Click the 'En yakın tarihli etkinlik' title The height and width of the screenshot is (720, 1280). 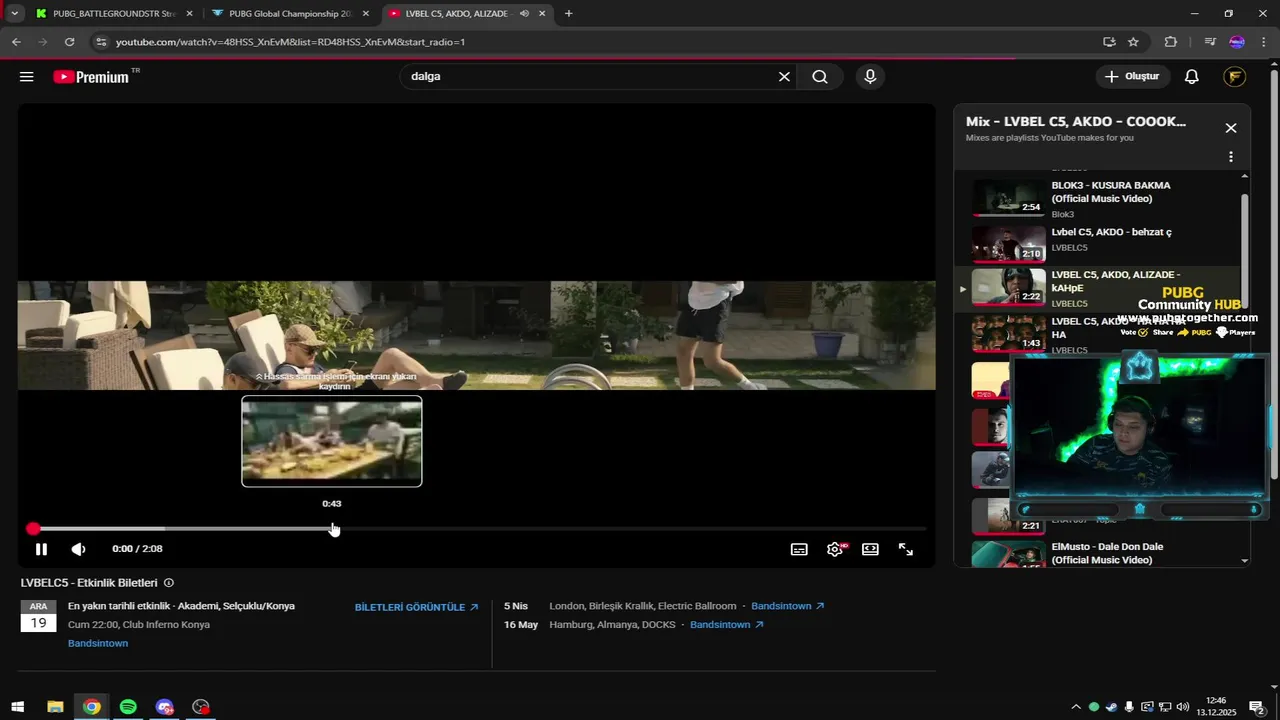click(x=181, y=606)
